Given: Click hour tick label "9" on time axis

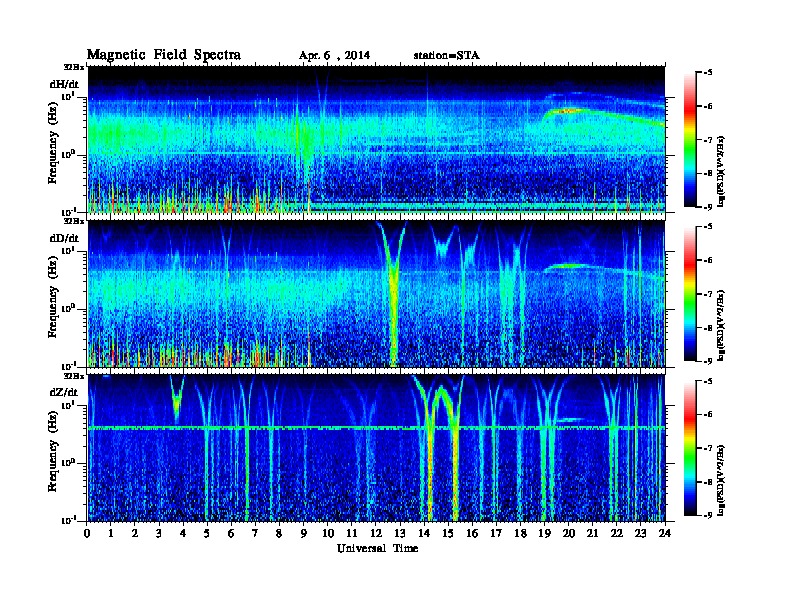Looking at the screenshot, I should pos(304,533).
